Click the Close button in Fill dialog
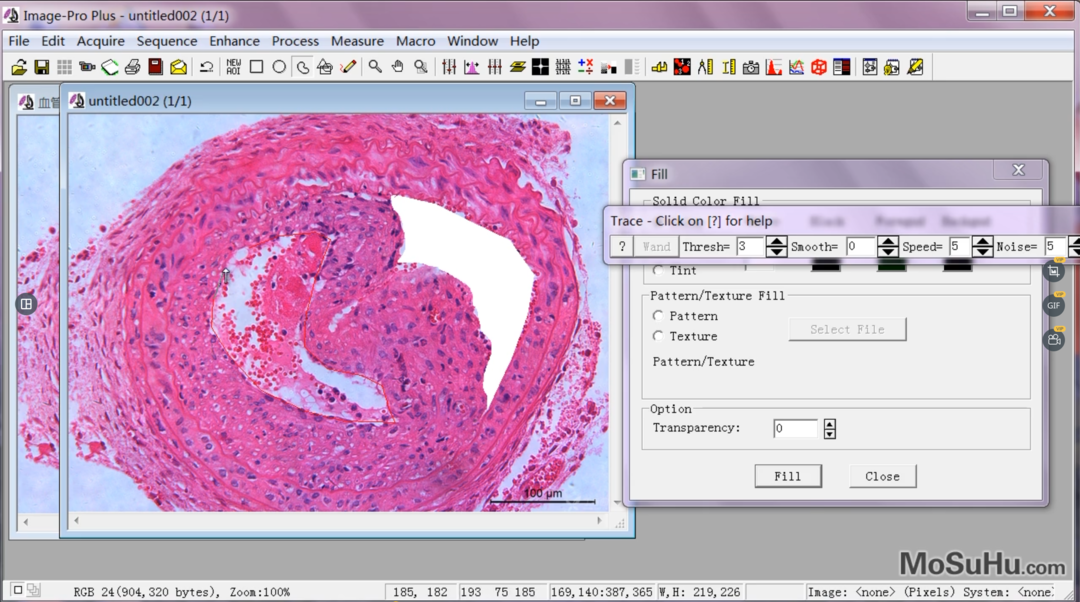1080x602 pixels. [x=882, y=476]
